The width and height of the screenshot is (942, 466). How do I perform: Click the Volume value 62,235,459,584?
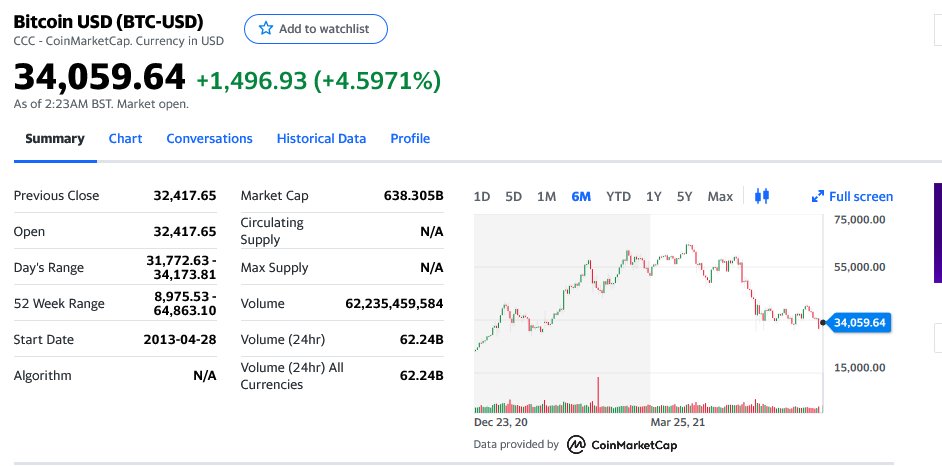pos(394,303)
